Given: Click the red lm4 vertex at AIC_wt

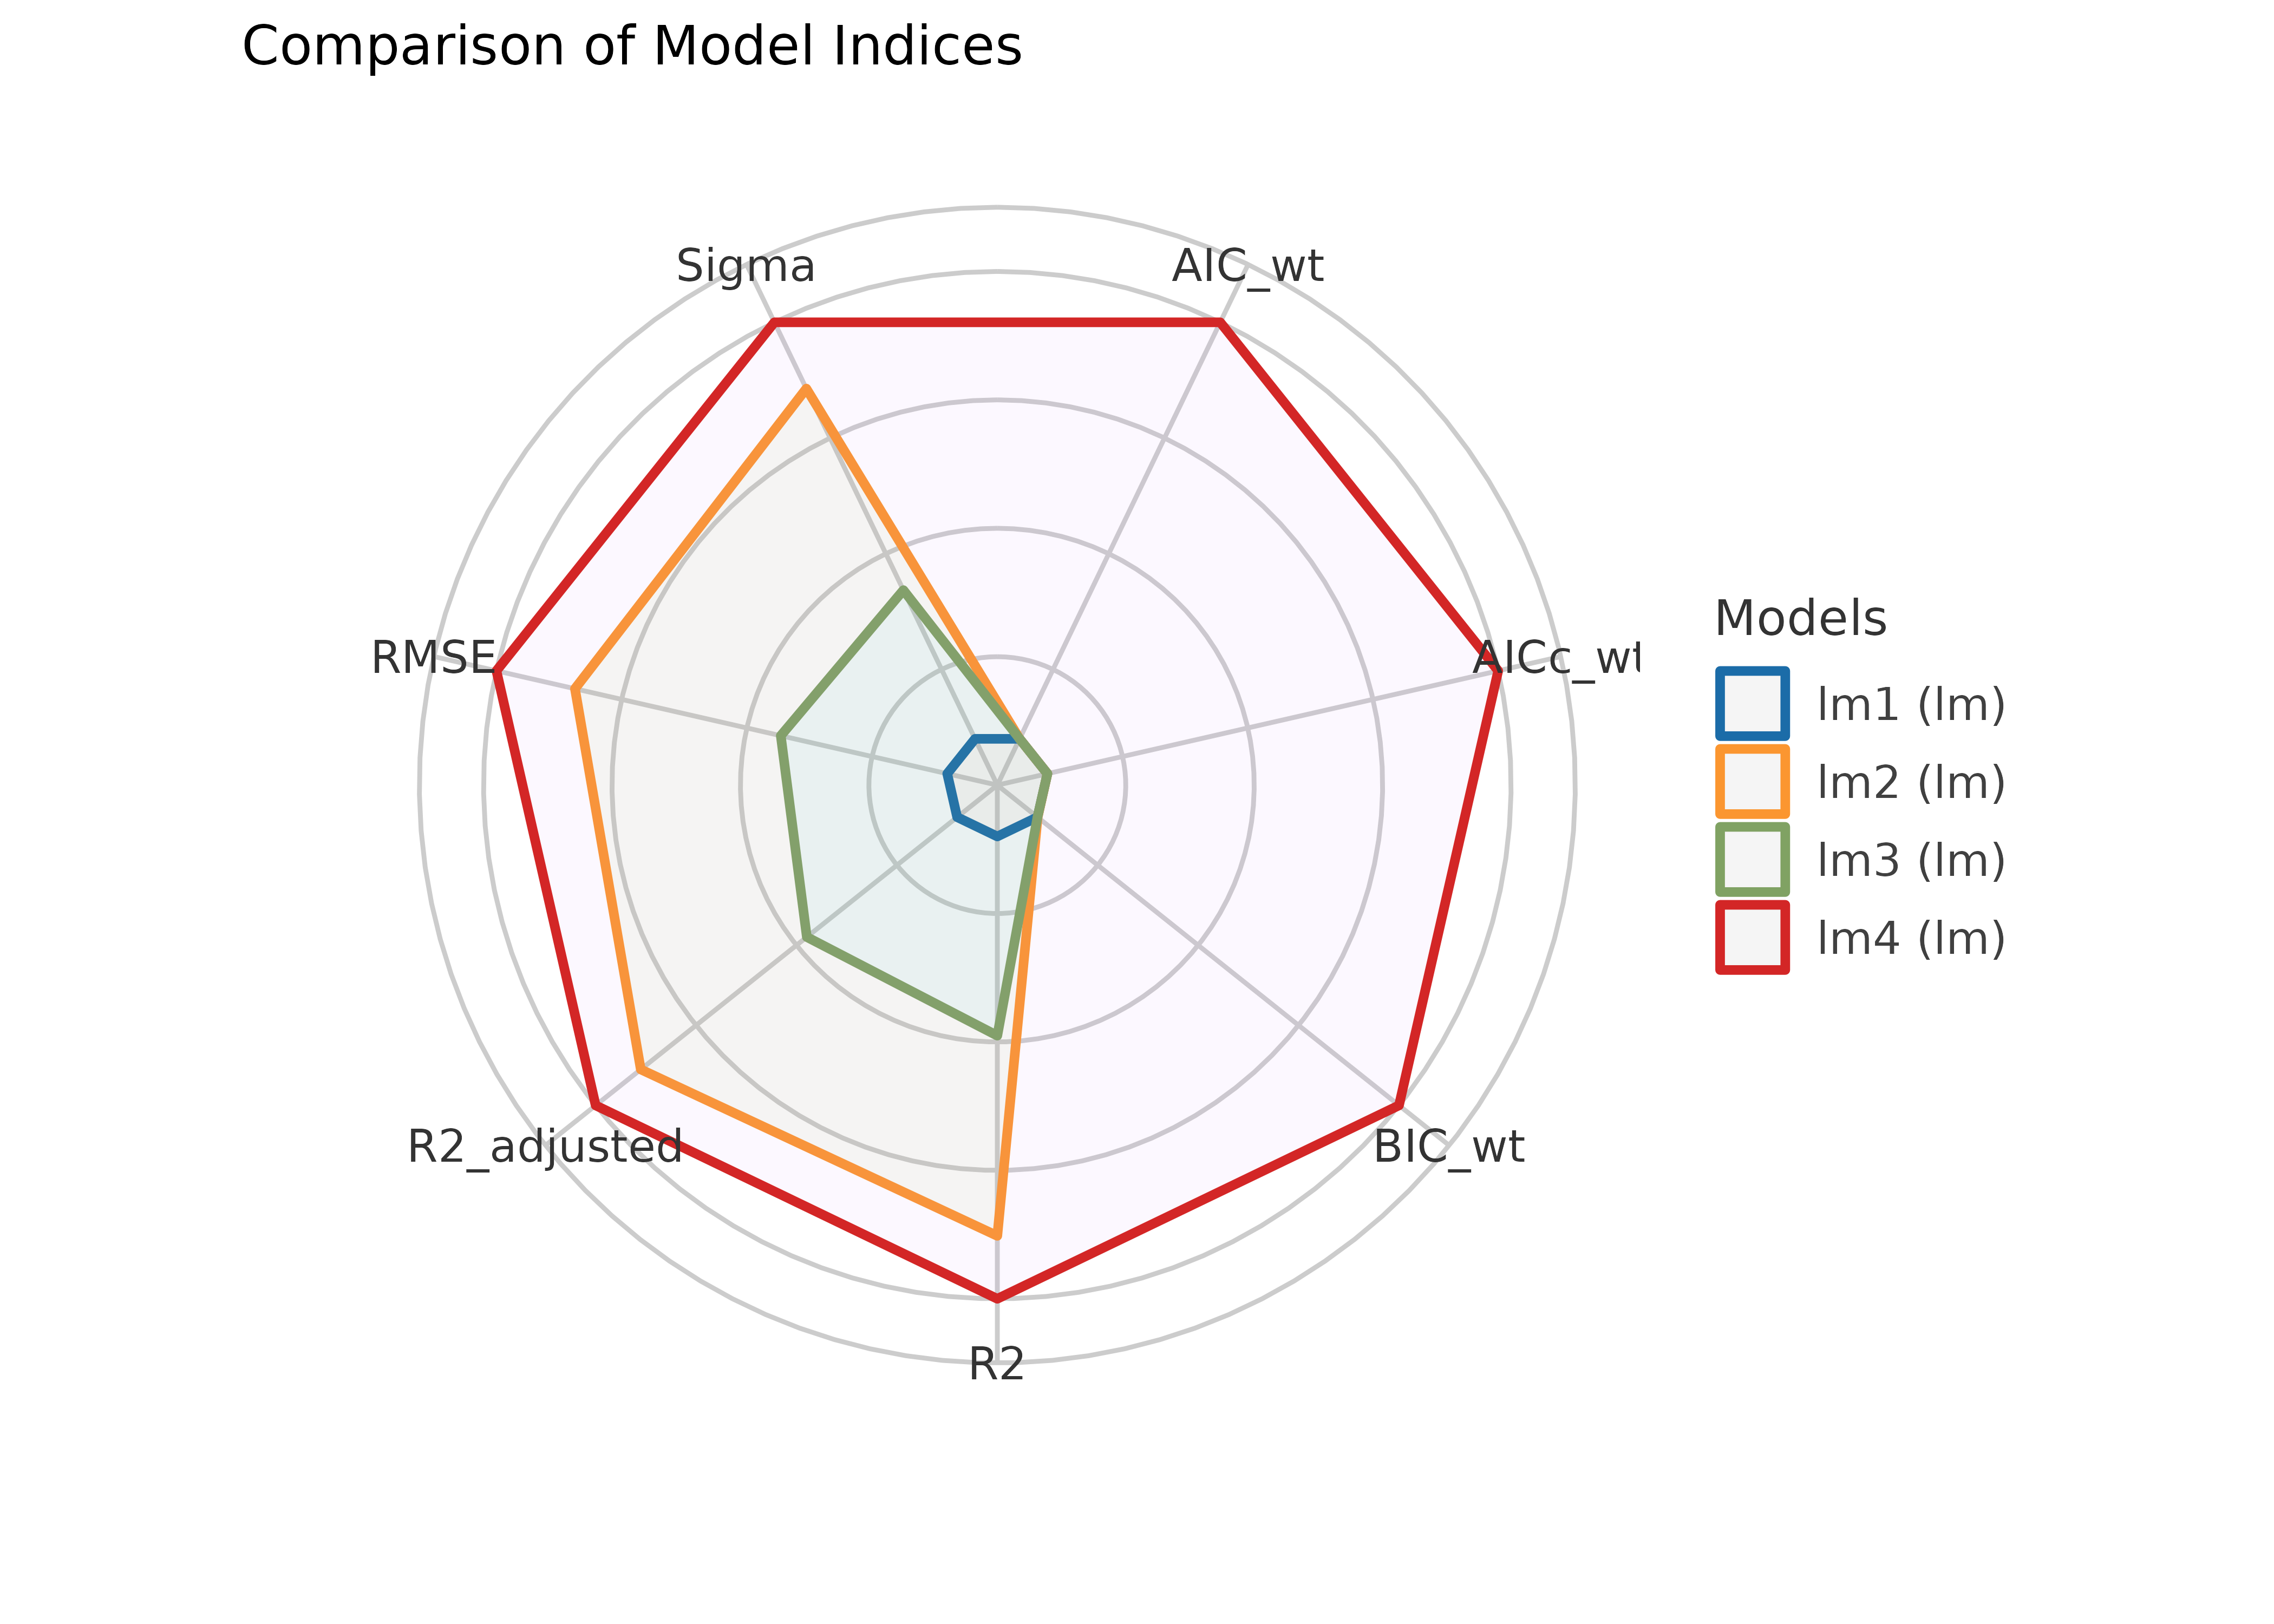Looking at the screenshot, I should [x=1220, y=323].
